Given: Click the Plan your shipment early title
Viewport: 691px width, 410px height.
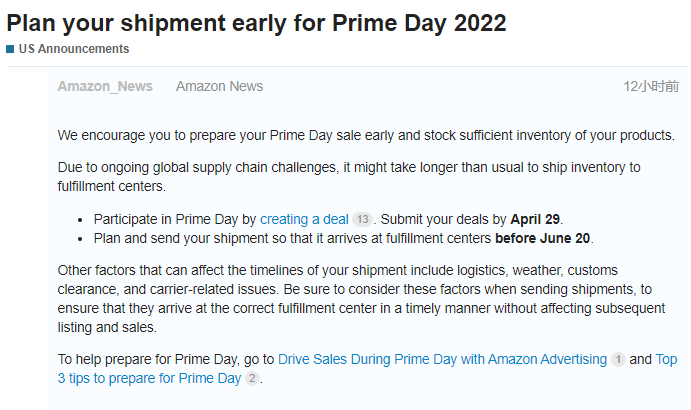Looking at the screenshot, I should 256,23.
